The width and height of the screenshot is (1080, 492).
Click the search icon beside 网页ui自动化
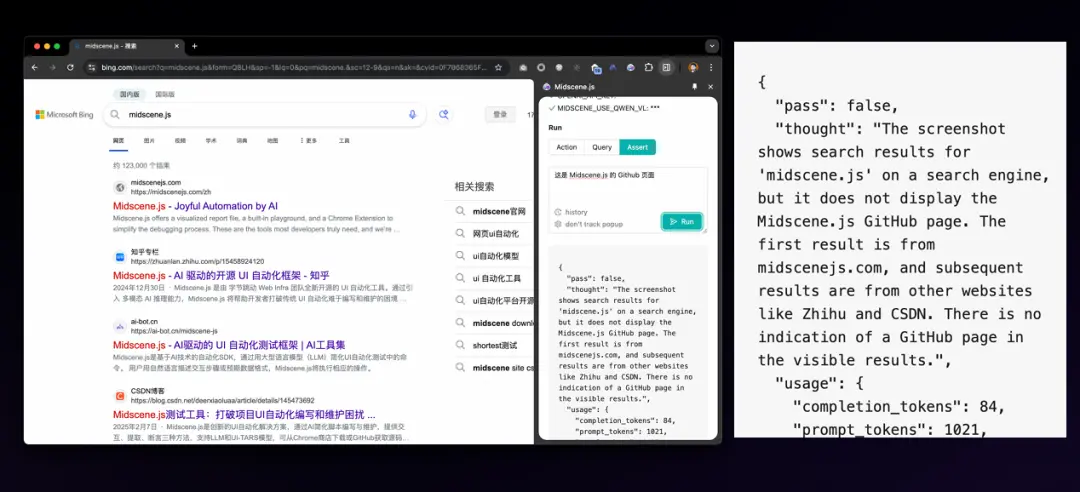coord(460,234)
